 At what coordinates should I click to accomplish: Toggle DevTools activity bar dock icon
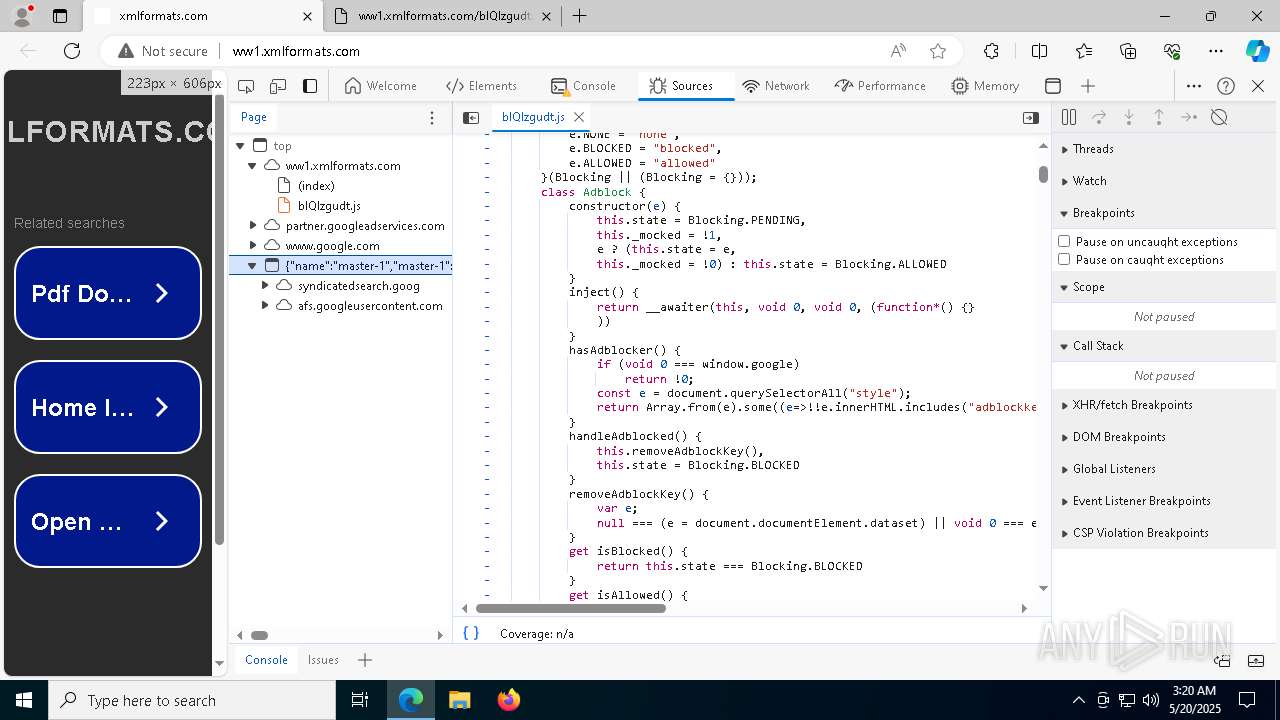[310, 86]
